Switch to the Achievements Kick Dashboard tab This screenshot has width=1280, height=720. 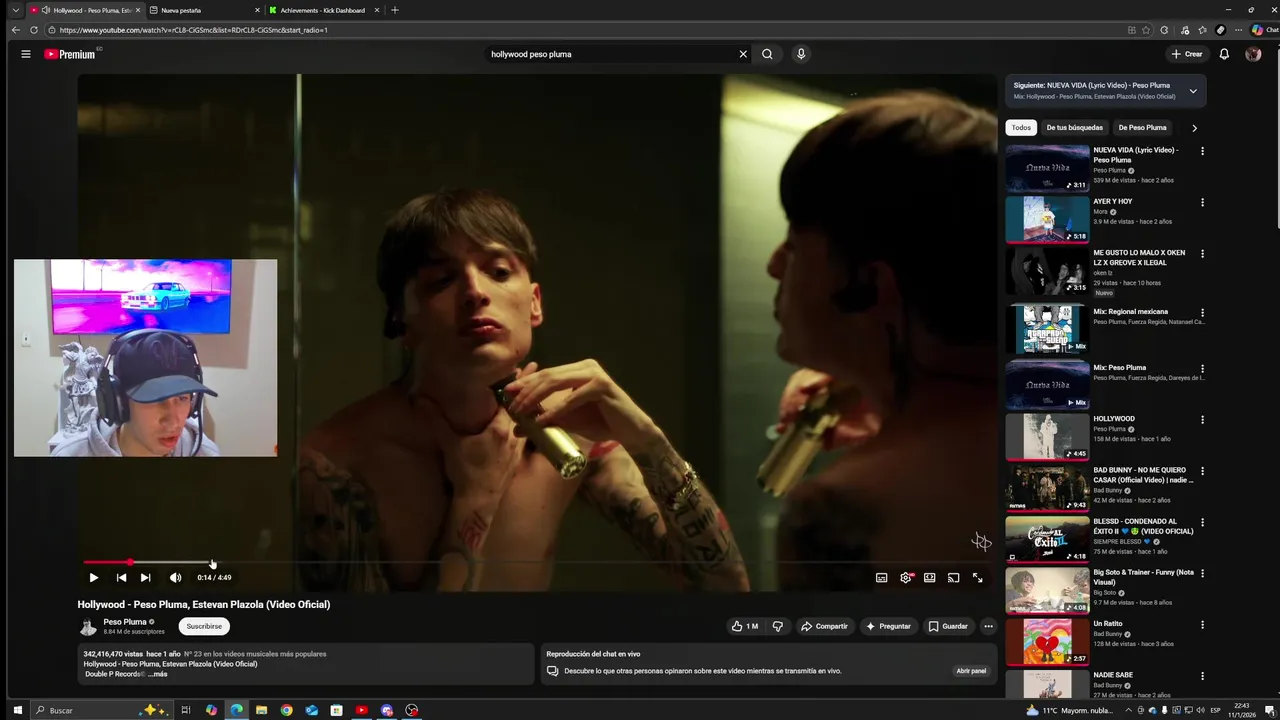(323, 10)
